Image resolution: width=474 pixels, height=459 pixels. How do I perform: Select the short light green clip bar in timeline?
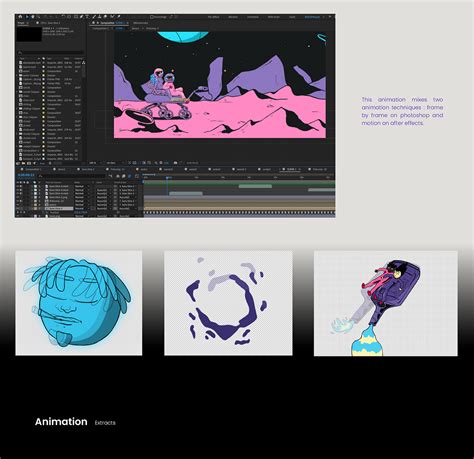click(x=255, y=186)
